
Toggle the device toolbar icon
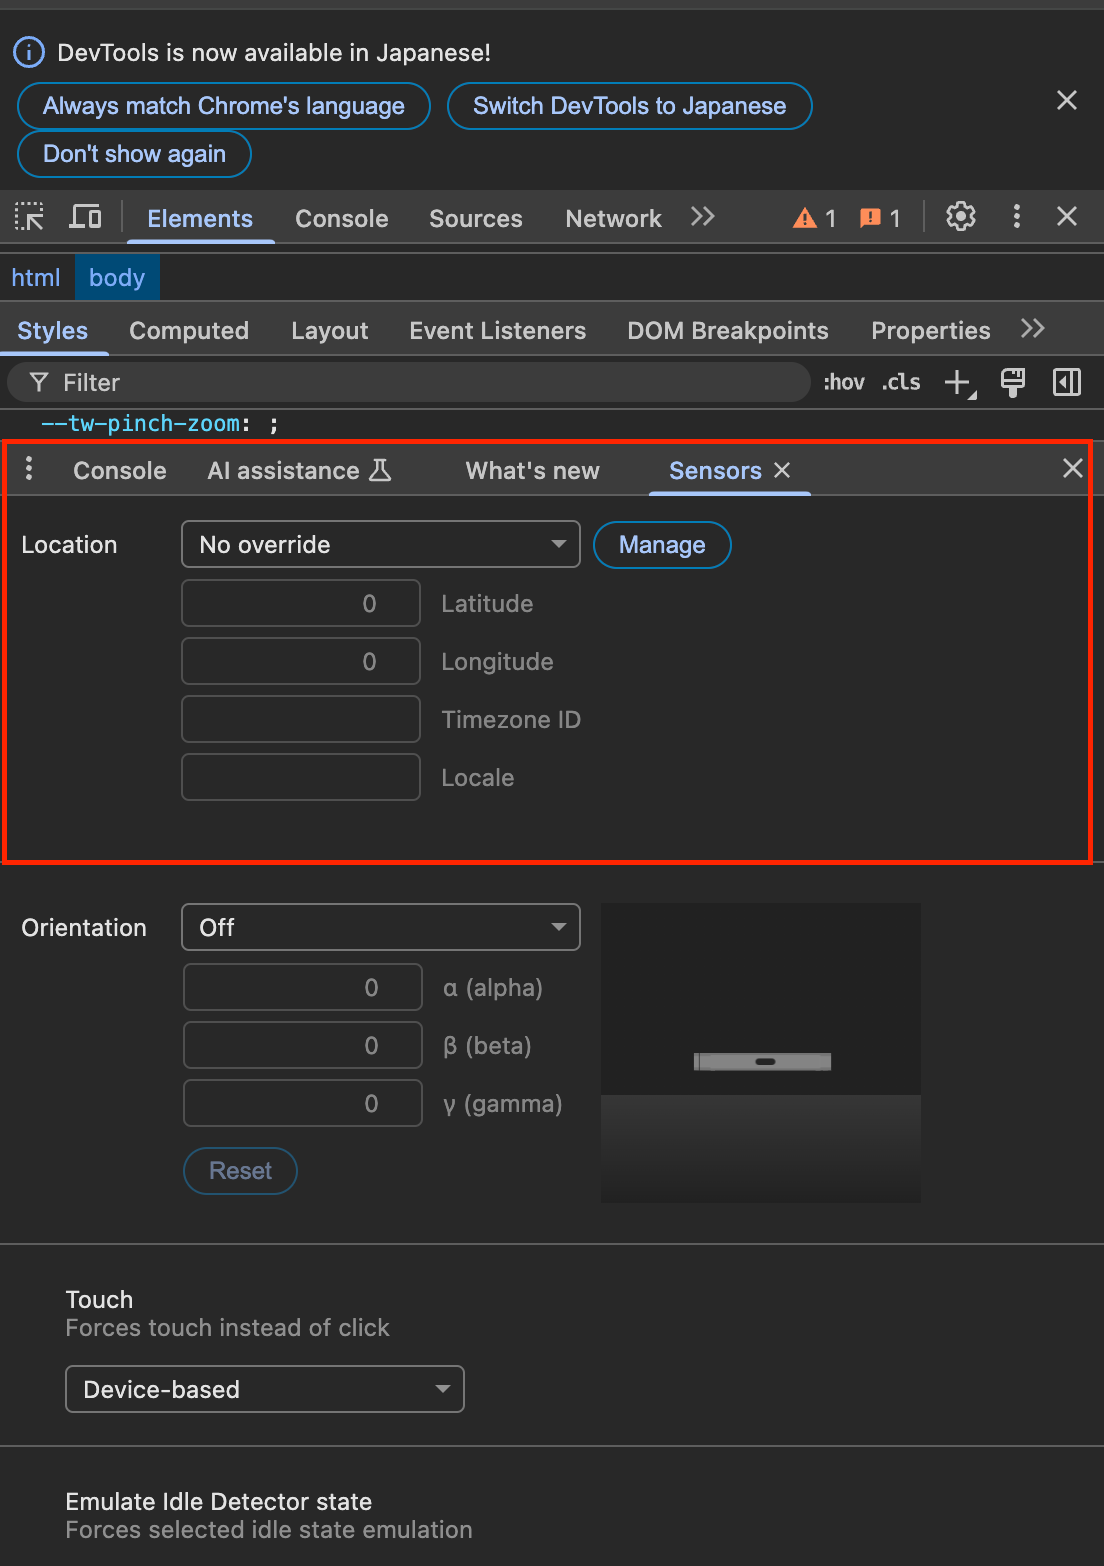85,217
